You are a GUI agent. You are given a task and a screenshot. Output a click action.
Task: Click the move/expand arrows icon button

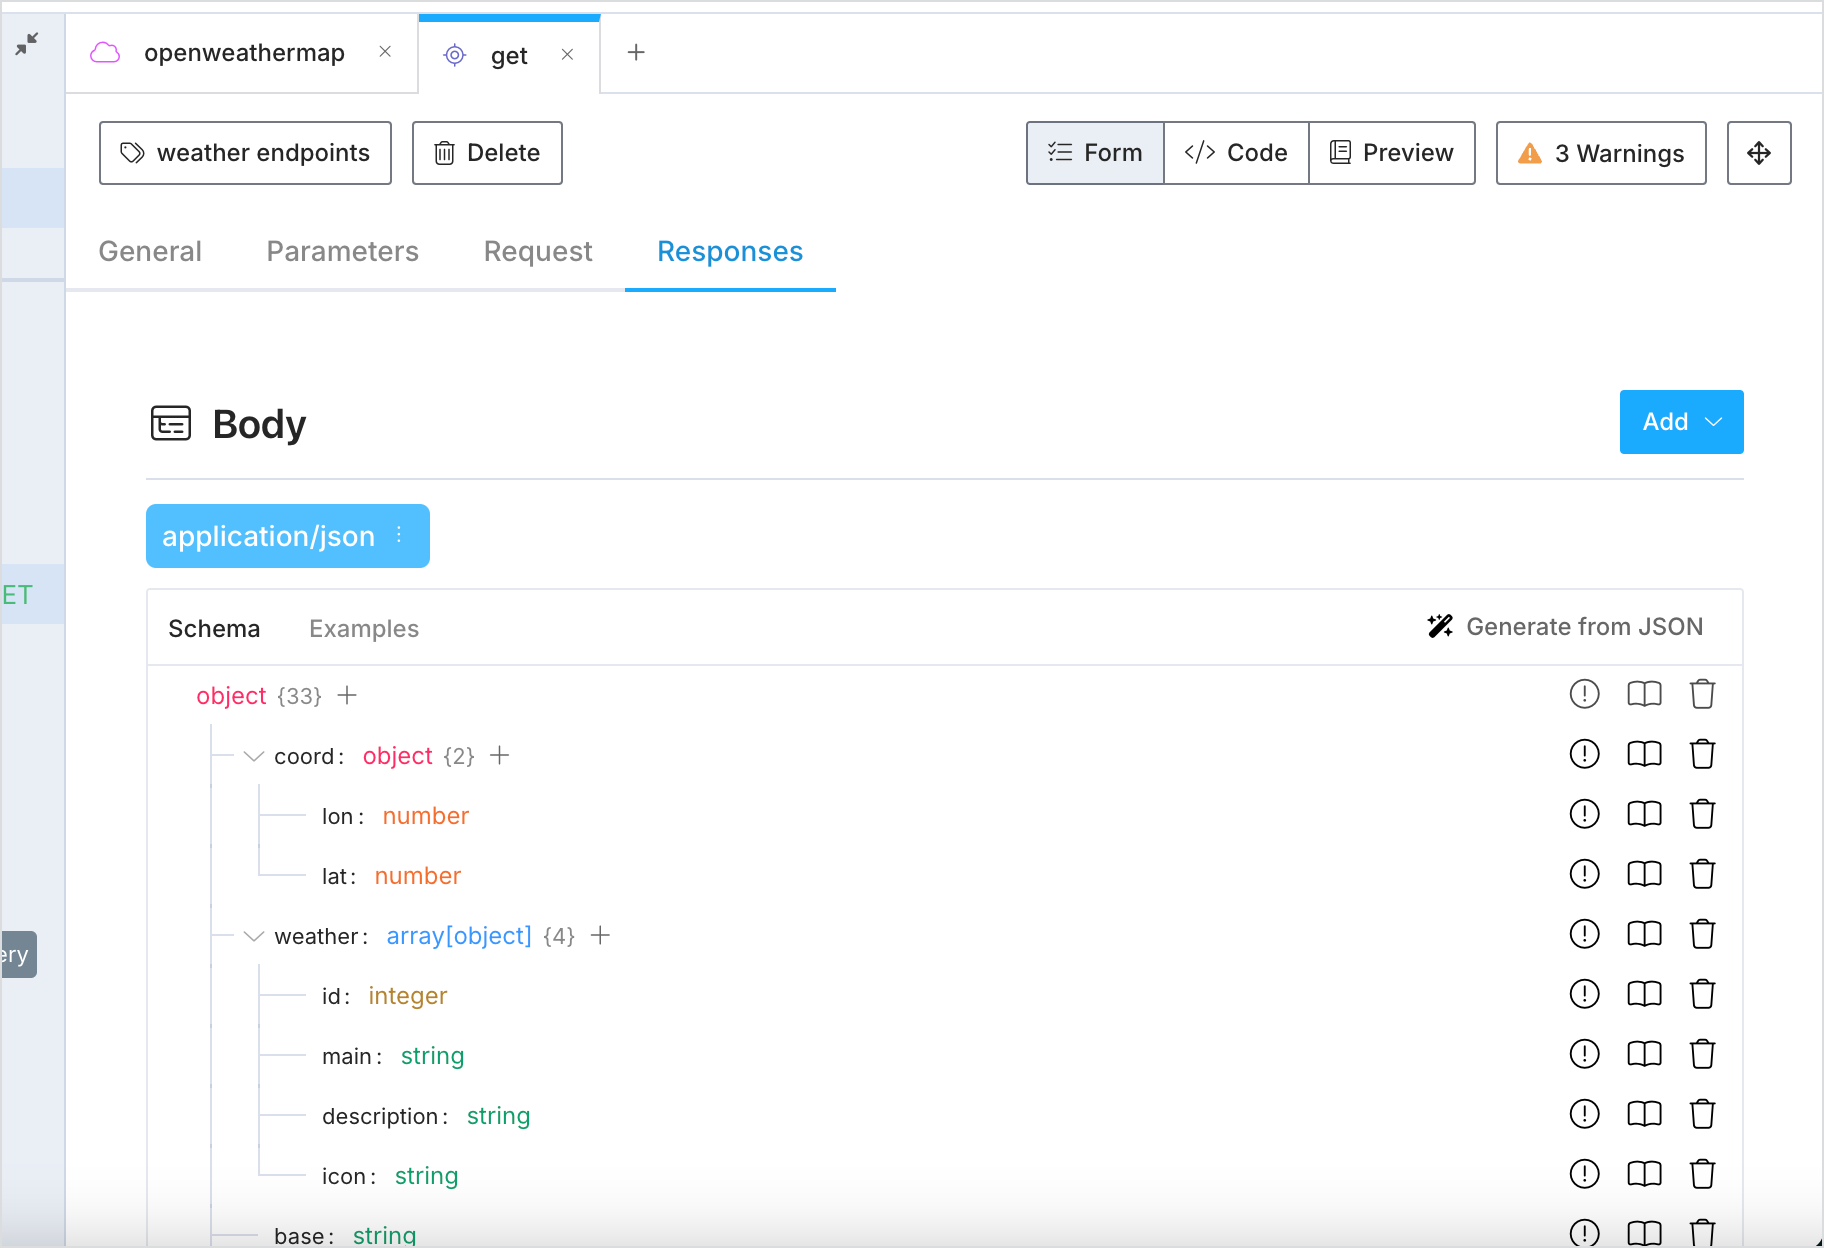pos(1759,153)
